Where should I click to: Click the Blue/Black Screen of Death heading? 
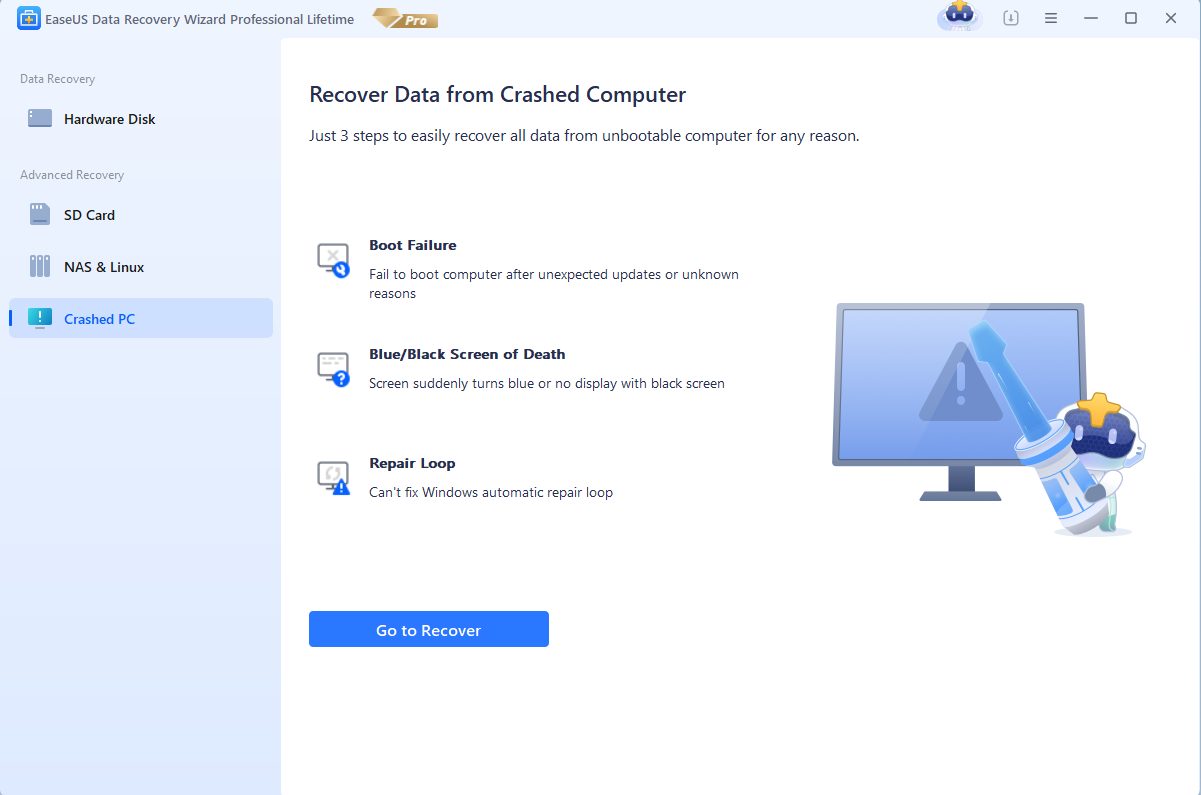tap(467, 354)
